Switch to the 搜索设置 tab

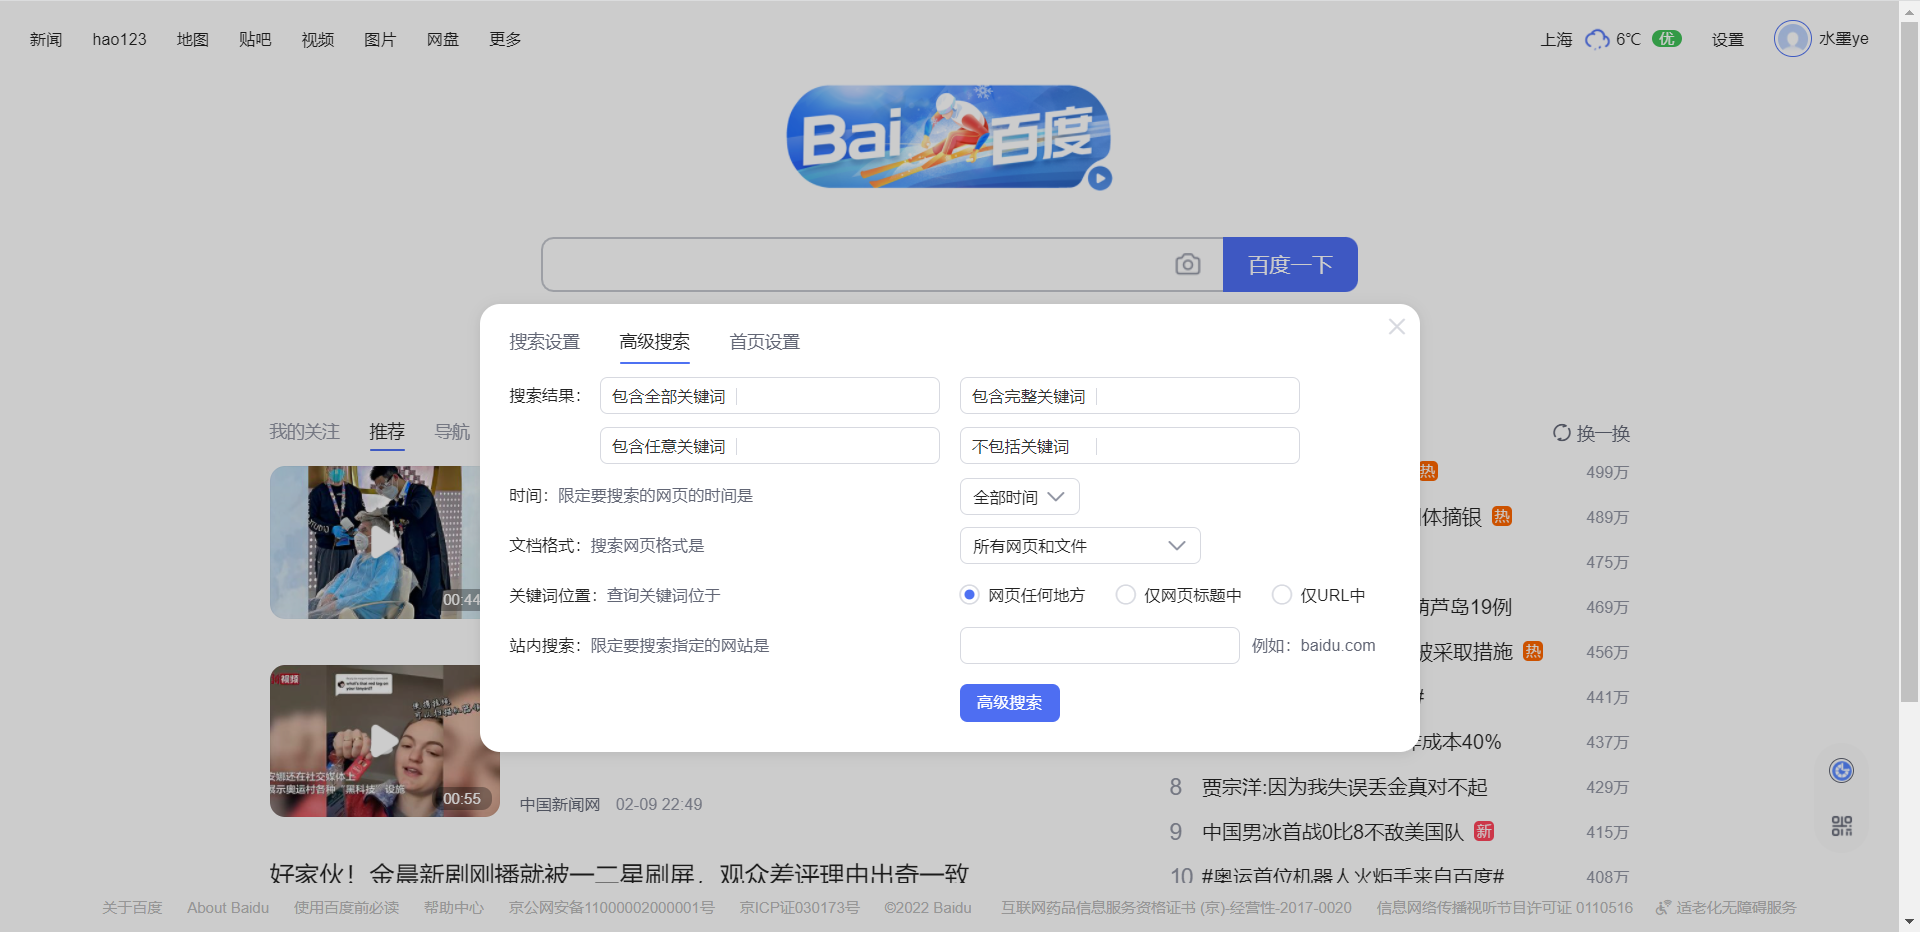[x=544, y=342]
